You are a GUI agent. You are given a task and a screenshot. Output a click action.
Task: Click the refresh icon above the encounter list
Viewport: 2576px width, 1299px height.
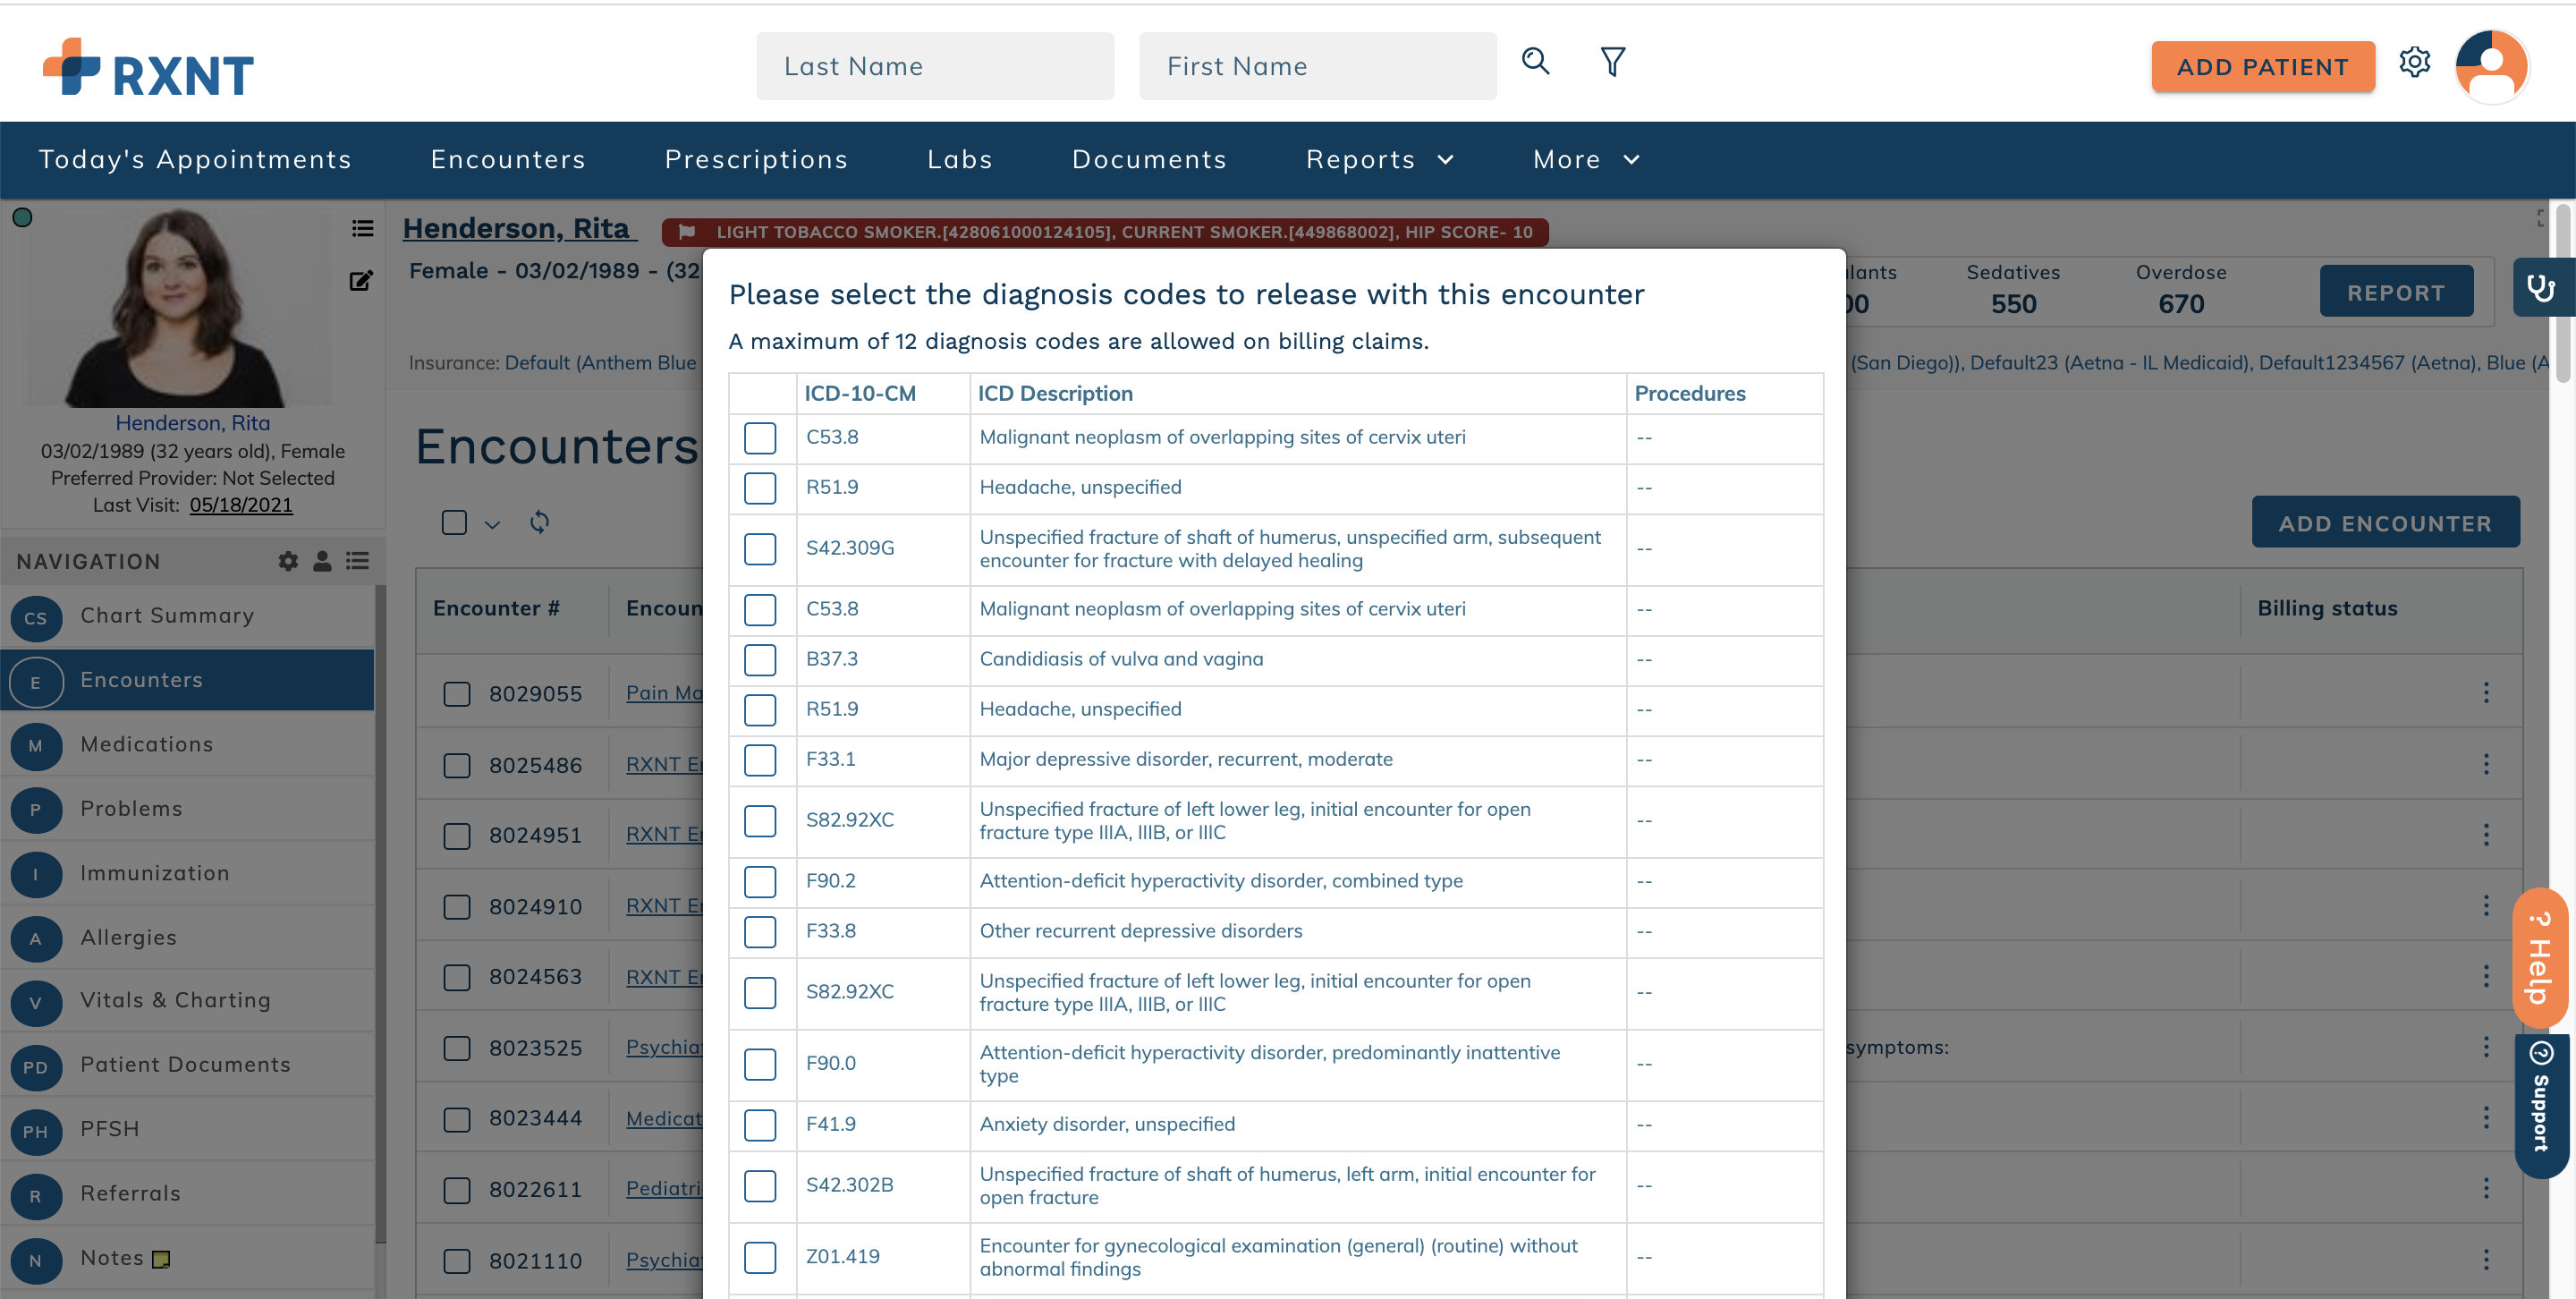tap(540, 522)
